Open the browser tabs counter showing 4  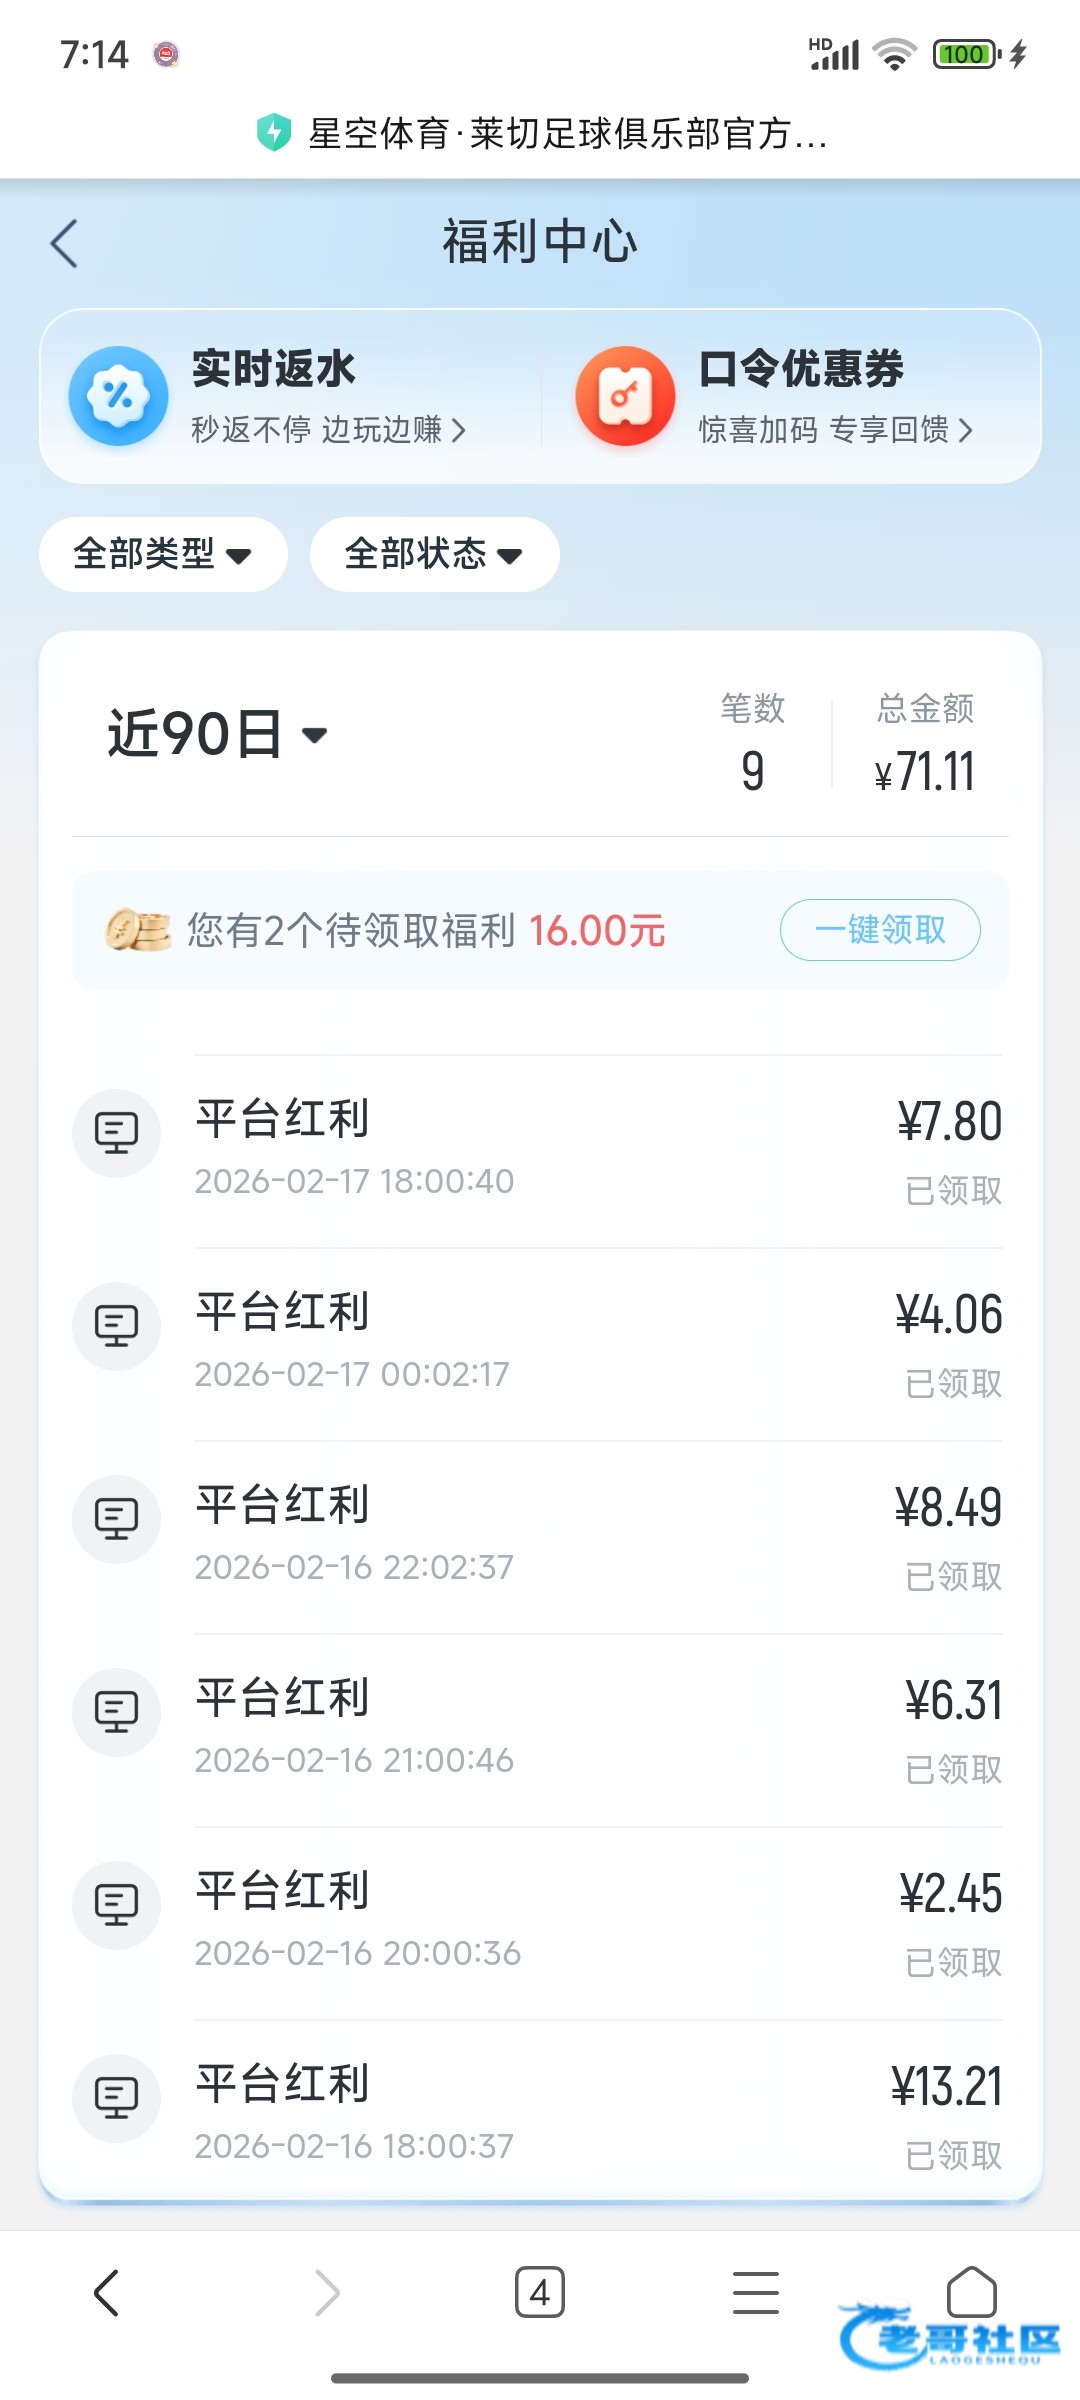(540, 2292)
